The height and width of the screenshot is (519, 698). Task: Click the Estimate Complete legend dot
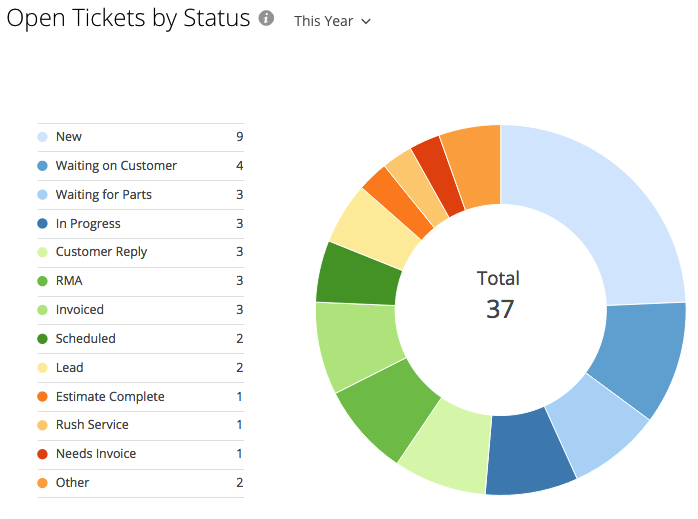click(x=42, y=396)
